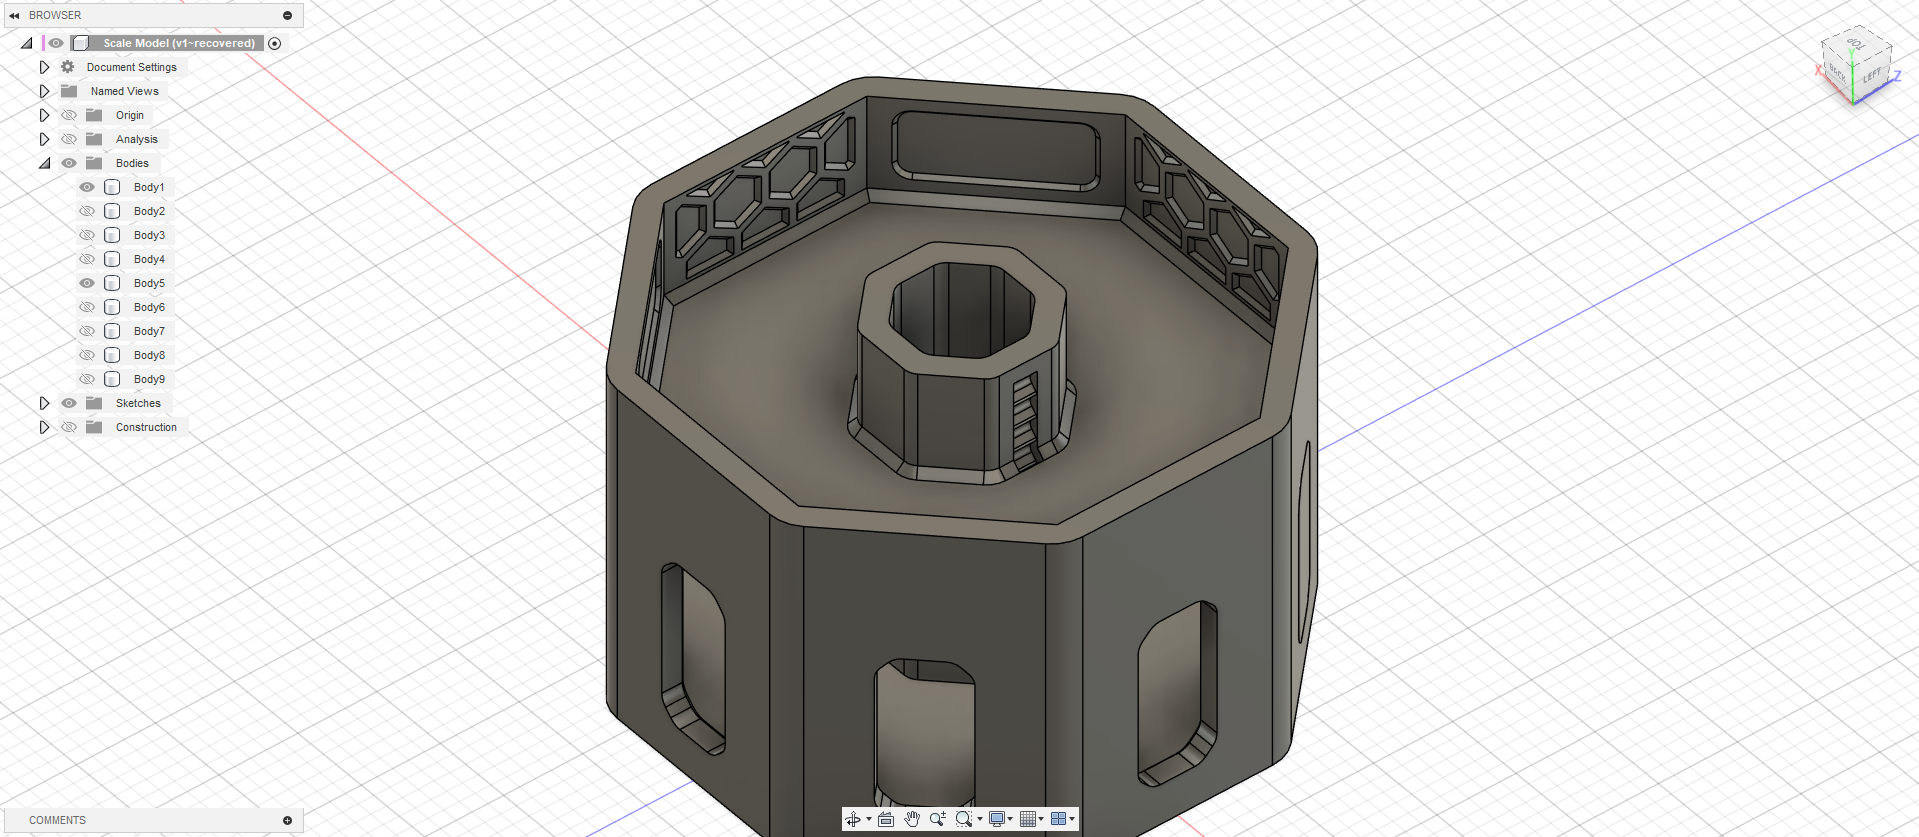Toggle Origin folder visibility eye
This screenshot has height=837, width=1919.
click(x=69, y=115)
